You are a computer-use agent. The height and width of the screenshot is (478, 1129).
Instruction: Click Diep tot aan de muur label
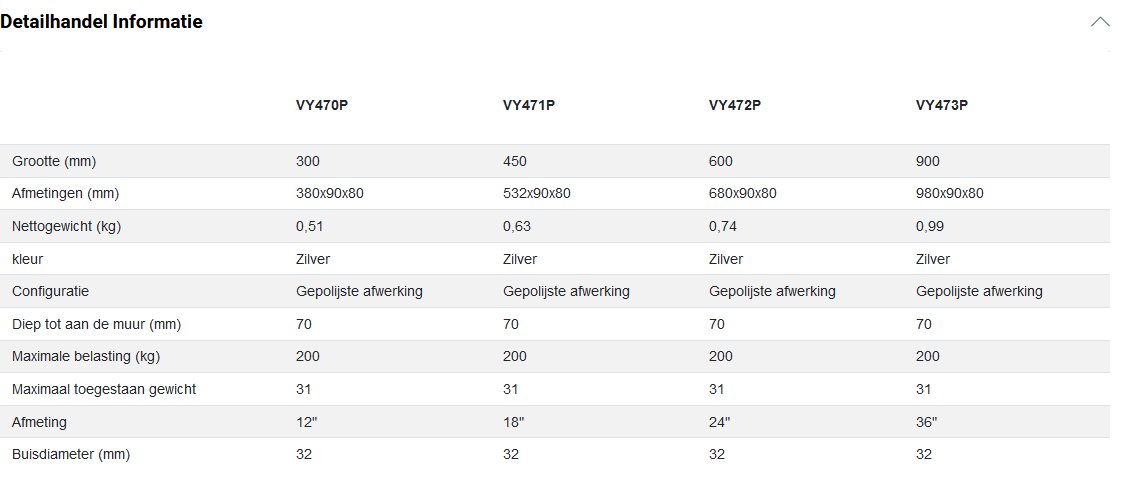(x=96, y=324)
